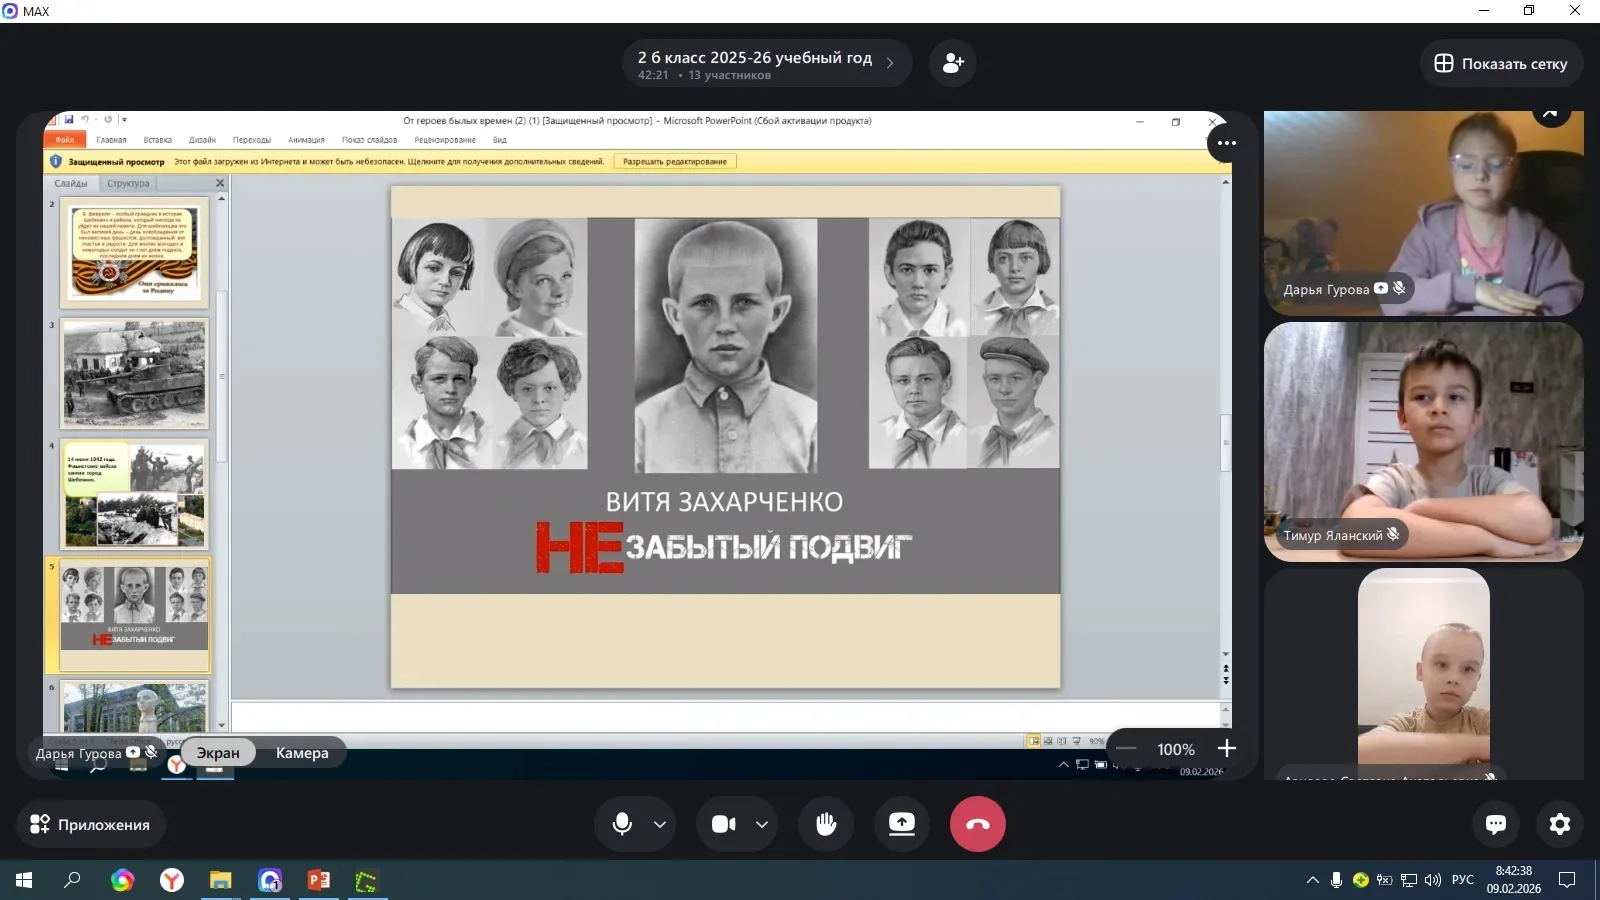Raise hand in the call
The image size is (1600, 900).
point(826,824)
